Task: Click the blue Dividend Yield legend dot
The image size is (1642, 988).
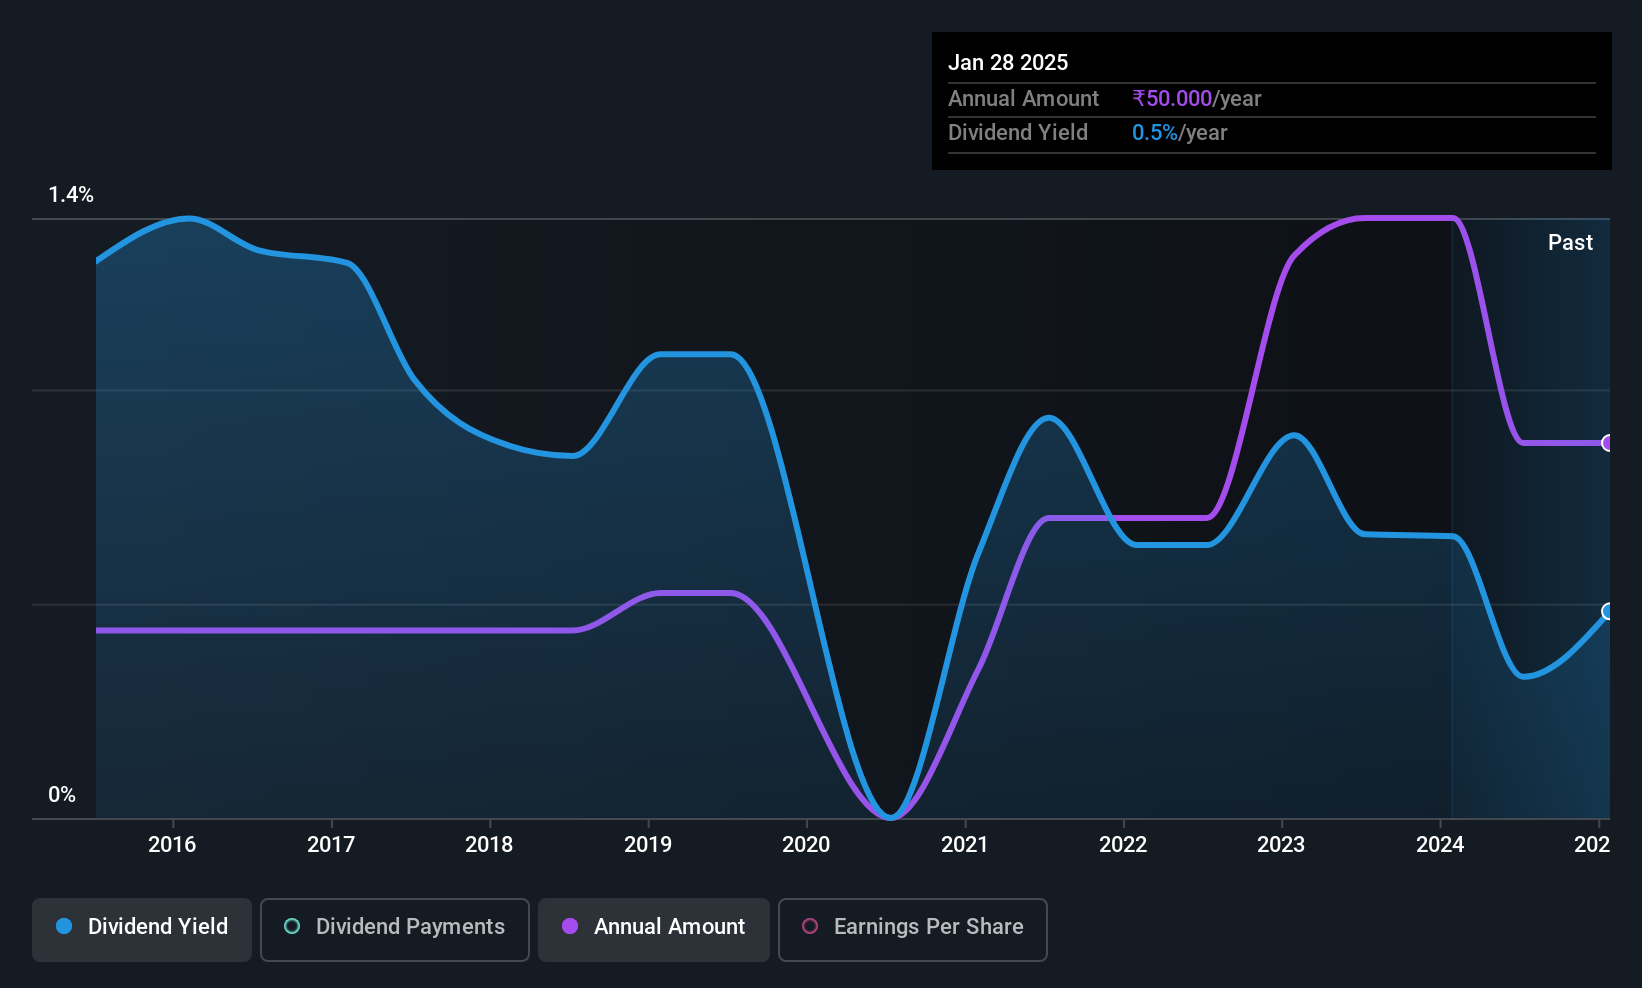Action: tap(64, 926)
